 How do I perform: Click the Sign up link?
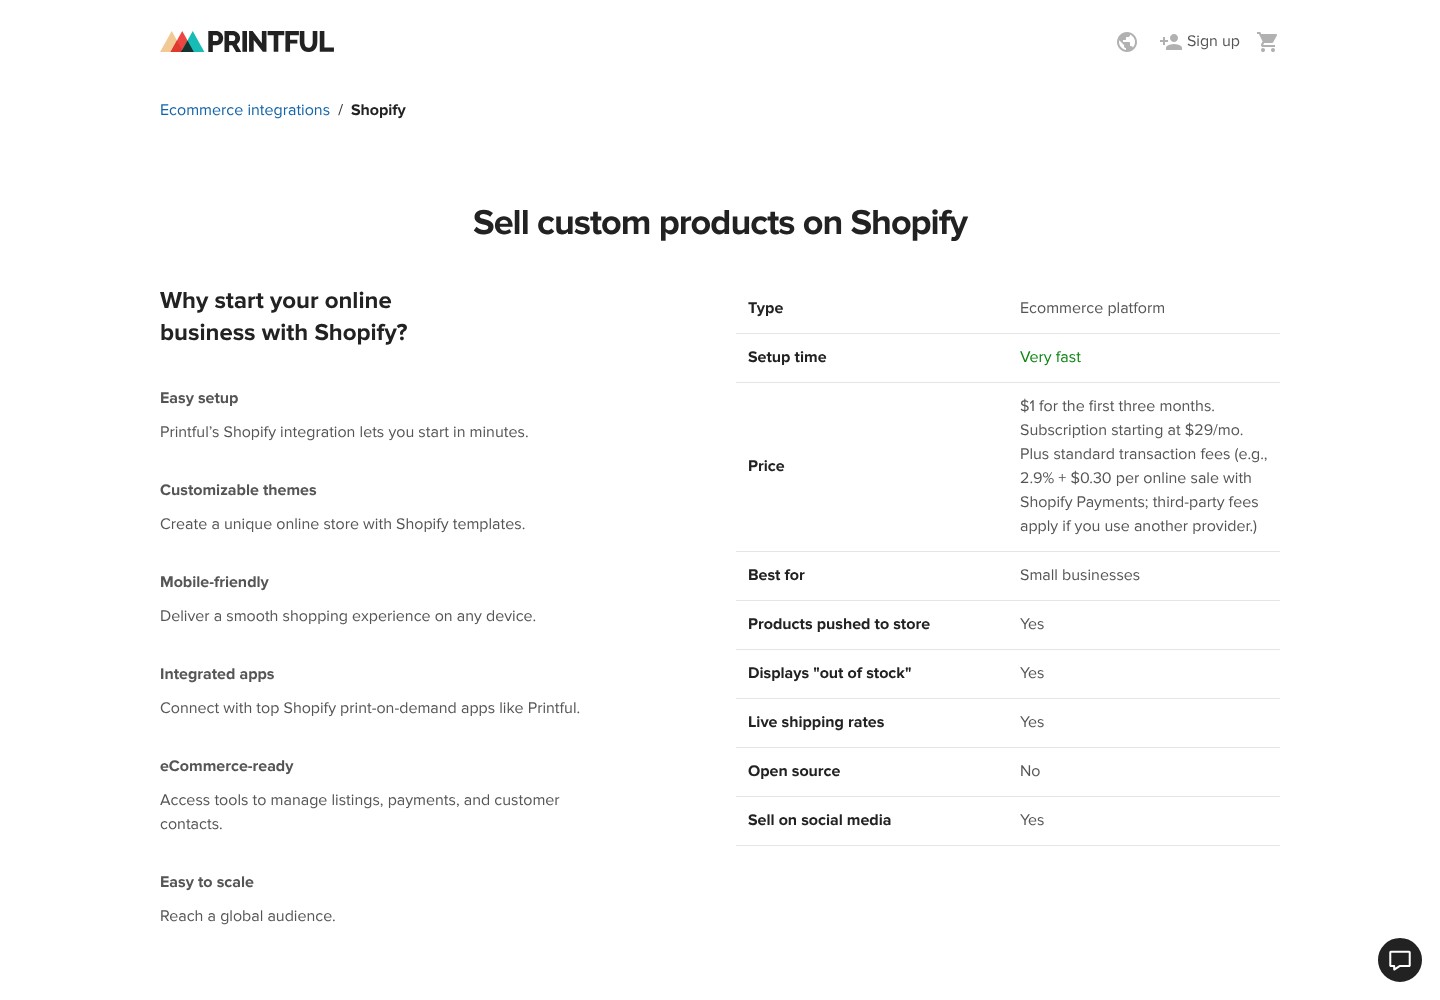pos(1200,41)
